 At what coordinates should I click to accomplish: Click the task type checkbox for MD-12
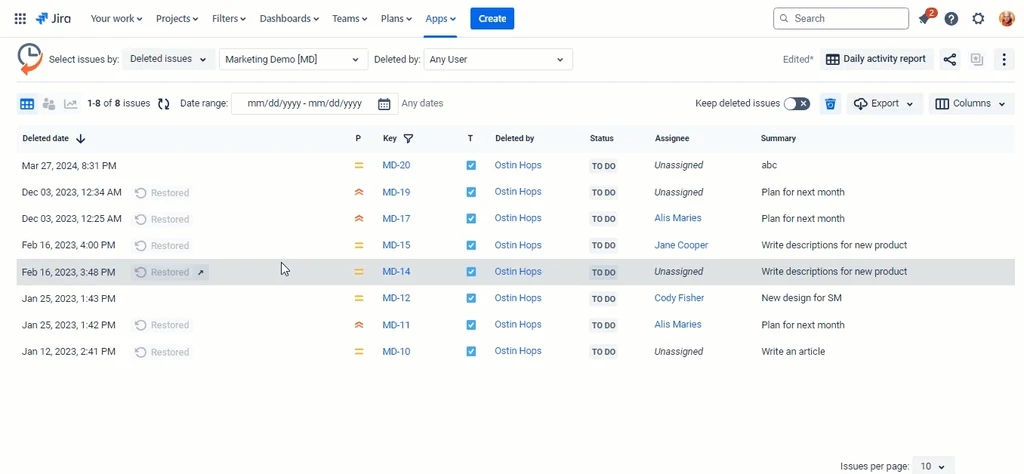coord(471,298)
